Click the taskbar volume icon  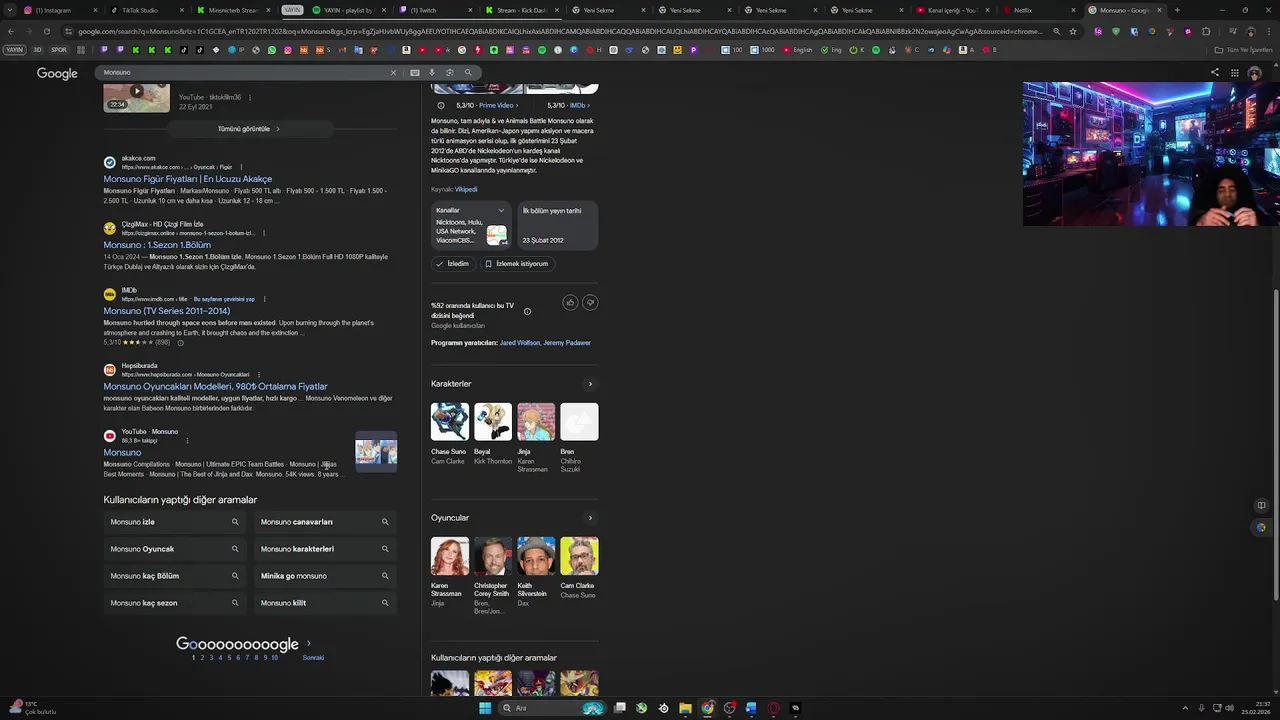[1229, 708]
